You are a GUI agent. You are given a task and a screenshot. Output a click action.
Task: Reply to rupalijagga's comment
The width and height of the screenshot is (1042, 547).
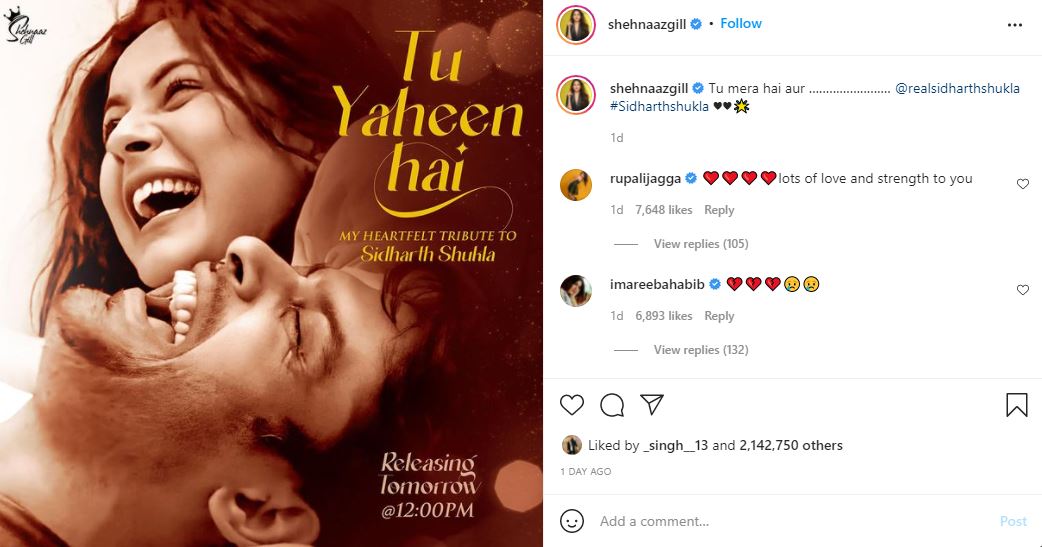click(719, 210)
